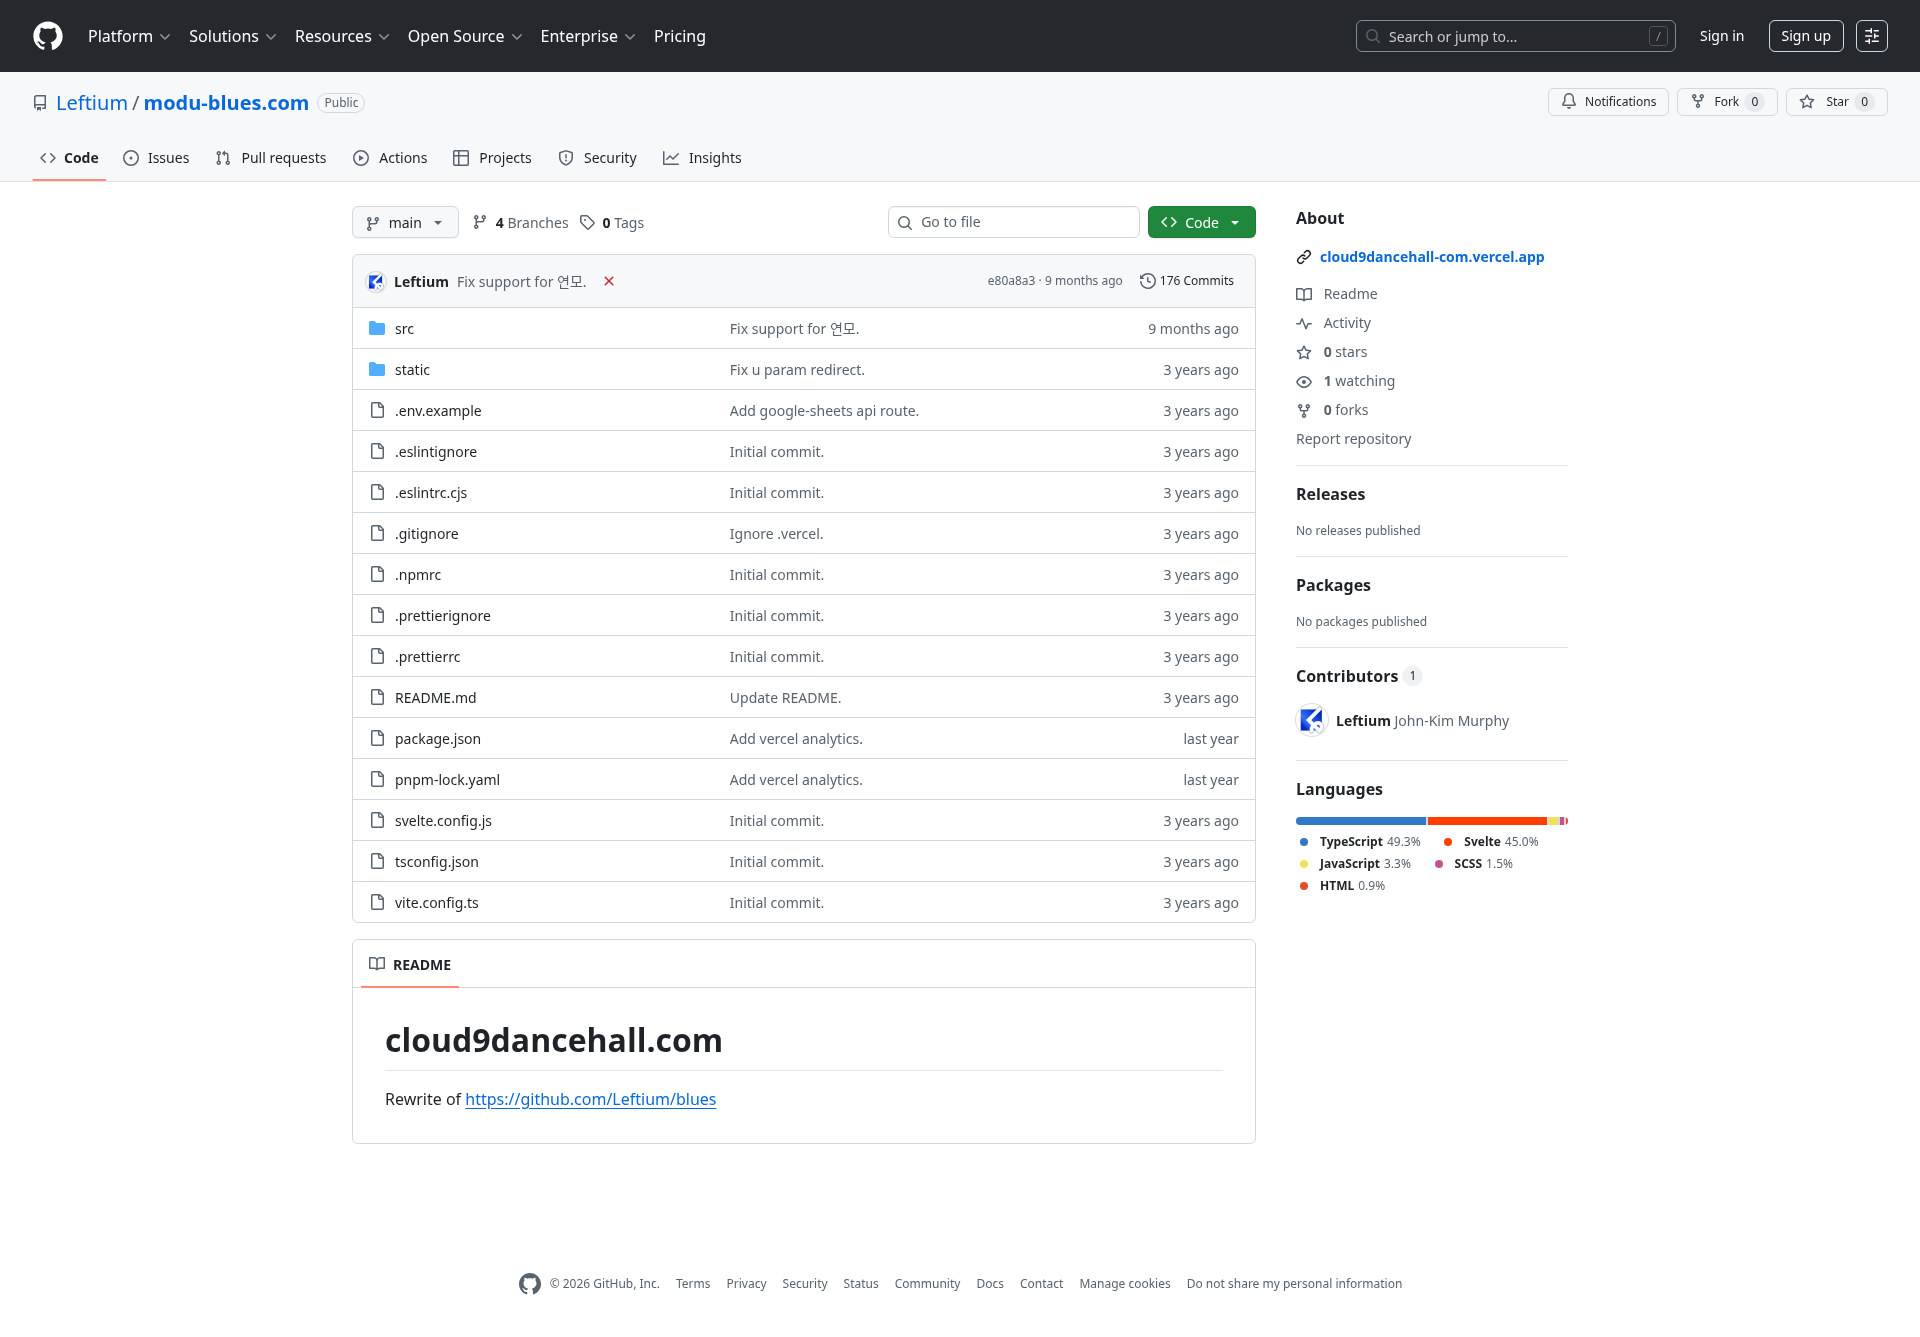Viewport: 1920px width, 1337px height.
Task: Open the src folder icon
Action: pyautogui.click(x=377, y=328)
